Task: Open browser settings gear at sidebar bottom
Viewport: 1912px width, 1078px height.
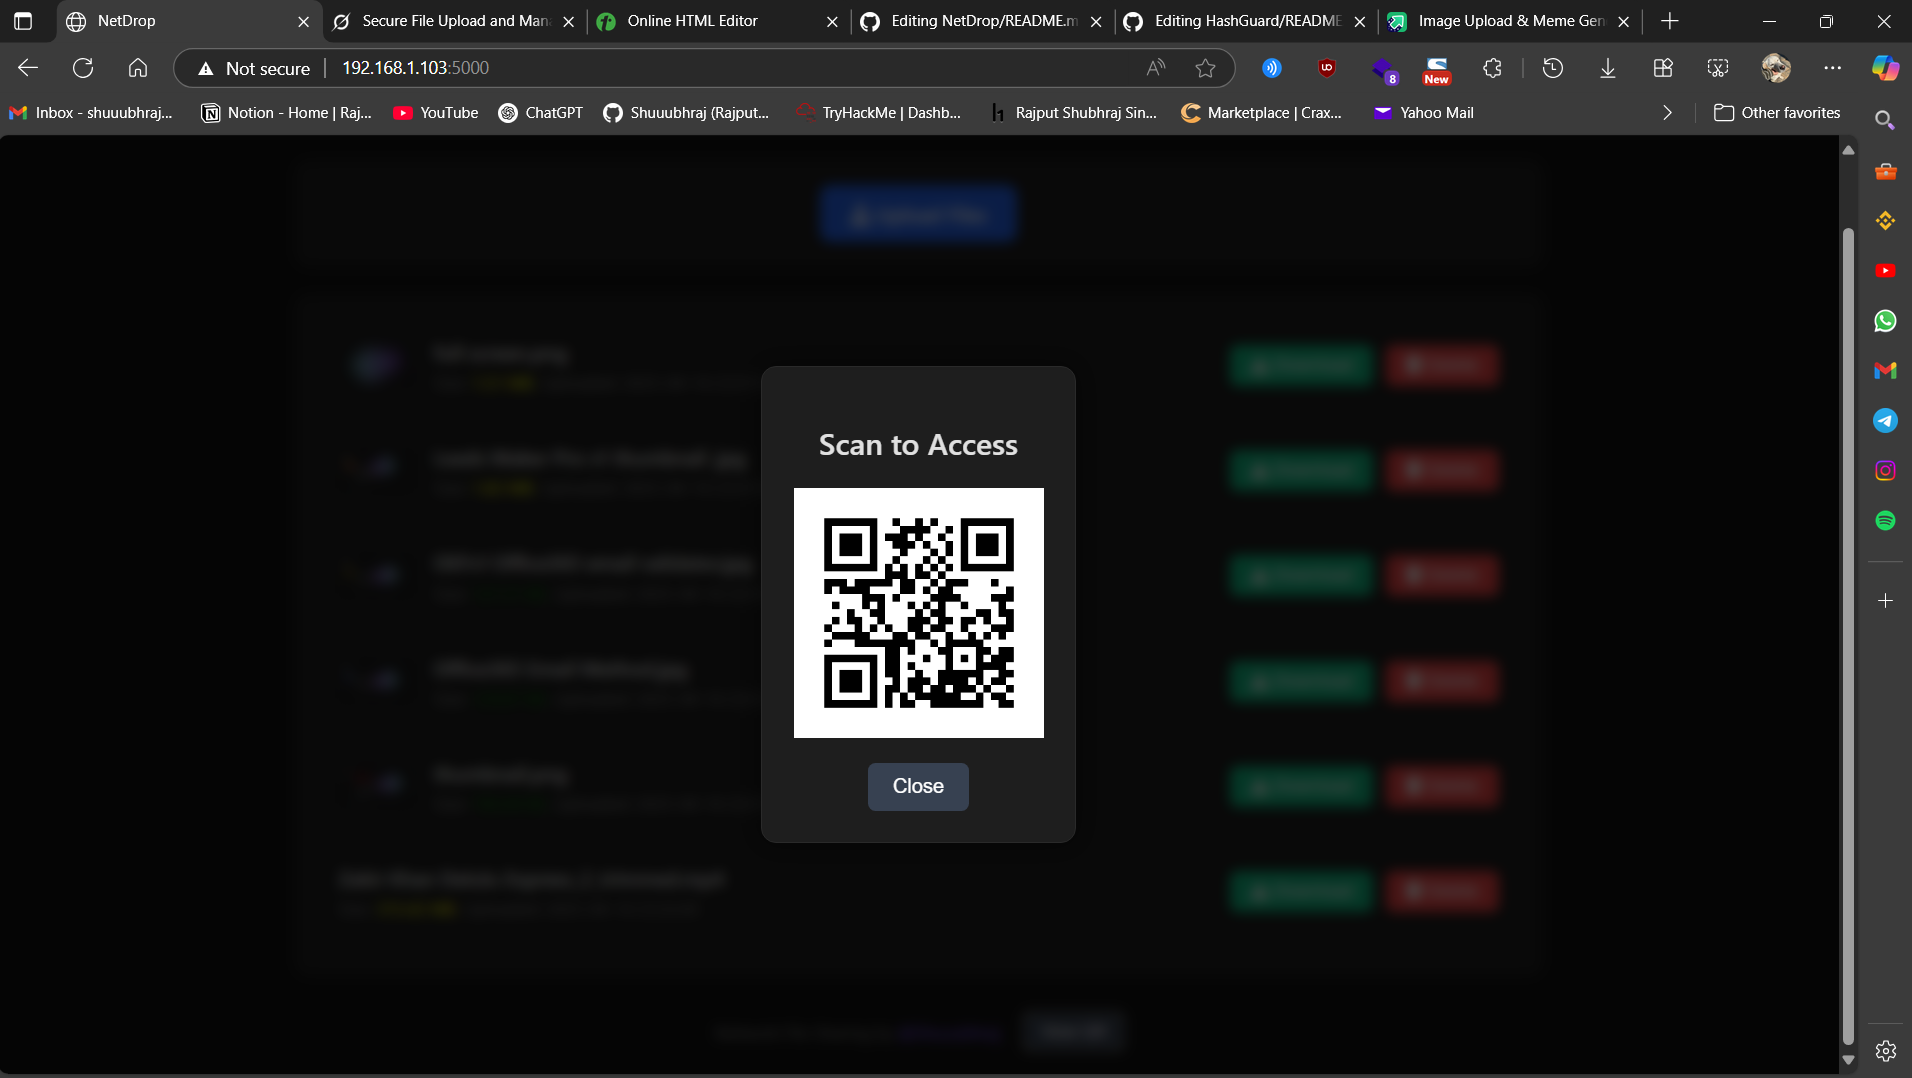Action: pyautogui.click(x=1886, y=1051)
